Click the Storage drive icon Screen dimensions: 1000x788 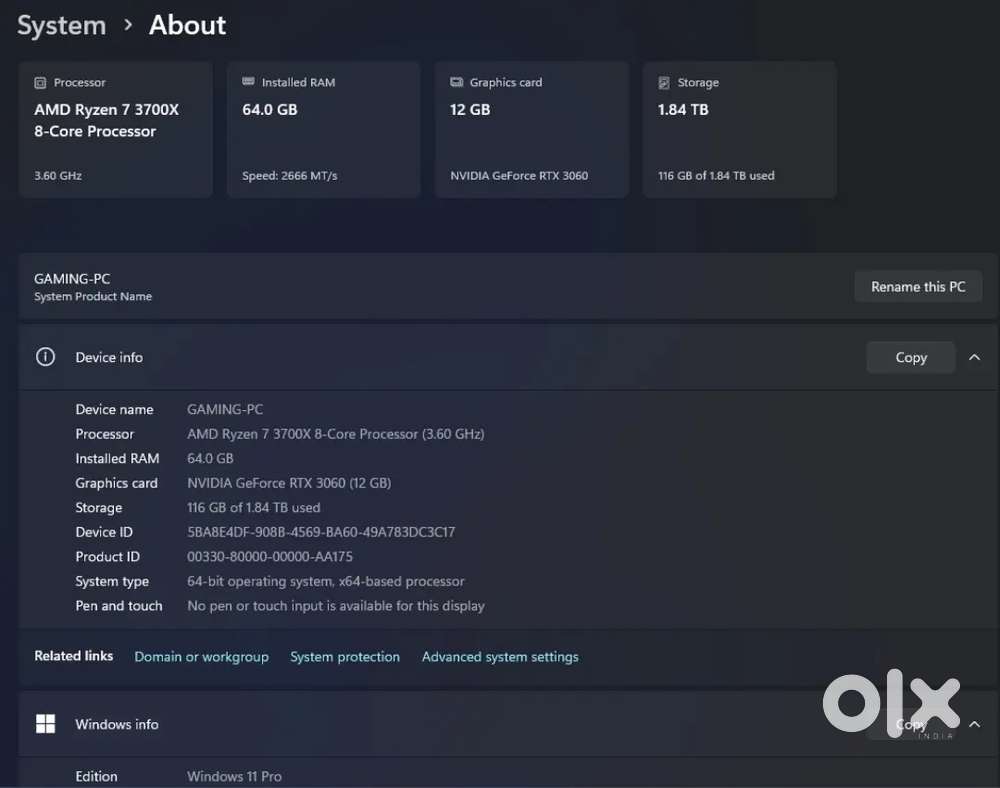pyautogui.click(x=664, y=83)
